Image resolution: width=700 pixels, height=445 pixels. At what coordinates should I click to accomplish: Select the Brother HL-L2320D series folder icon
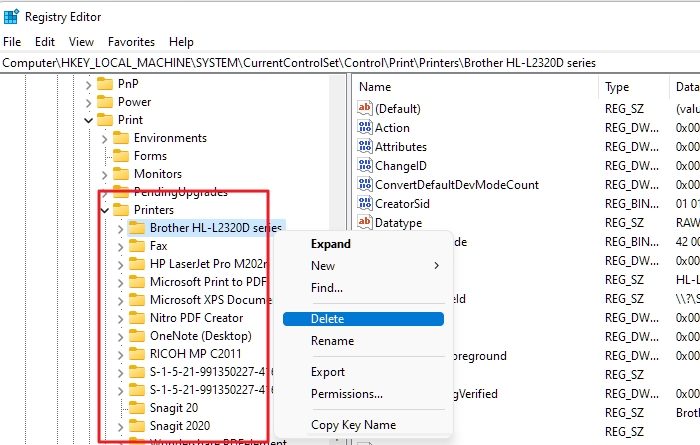click(x=137, y=228)
